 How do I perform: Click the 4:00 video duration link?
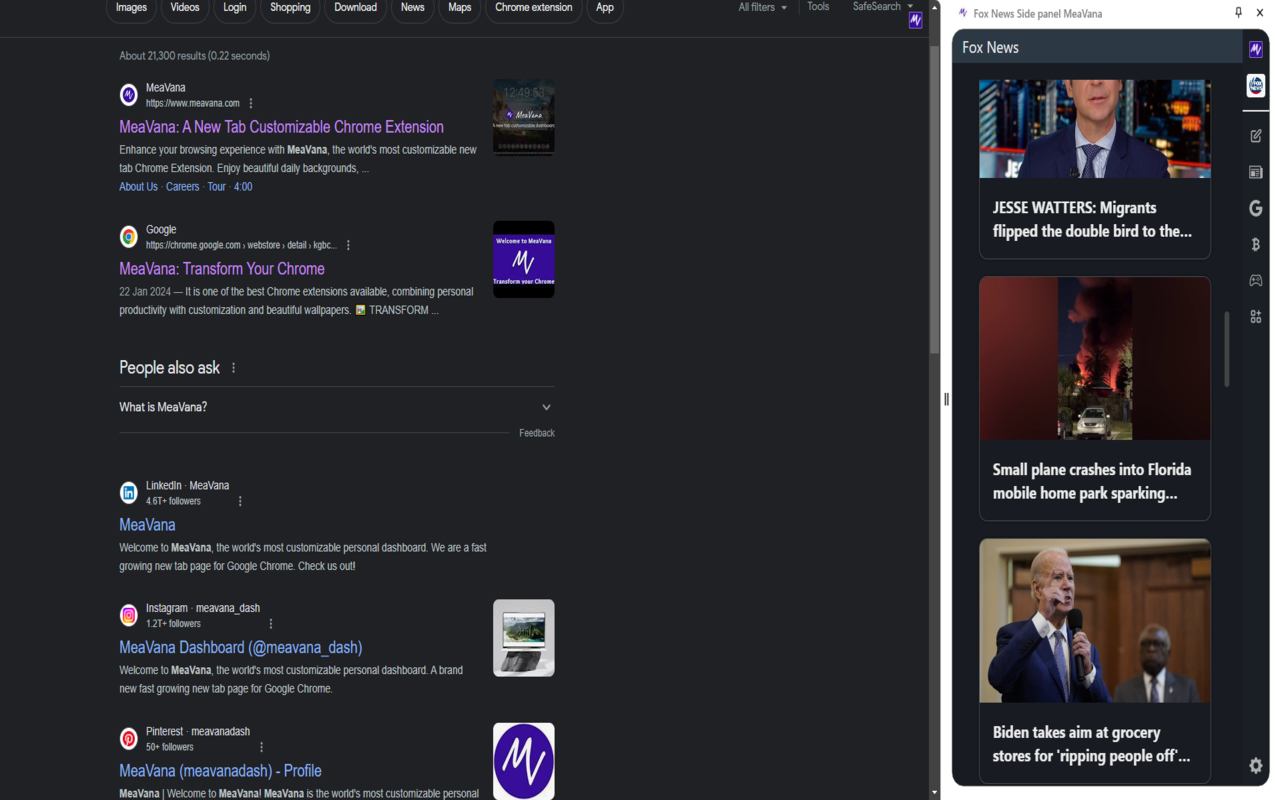[x=243, y=187]
